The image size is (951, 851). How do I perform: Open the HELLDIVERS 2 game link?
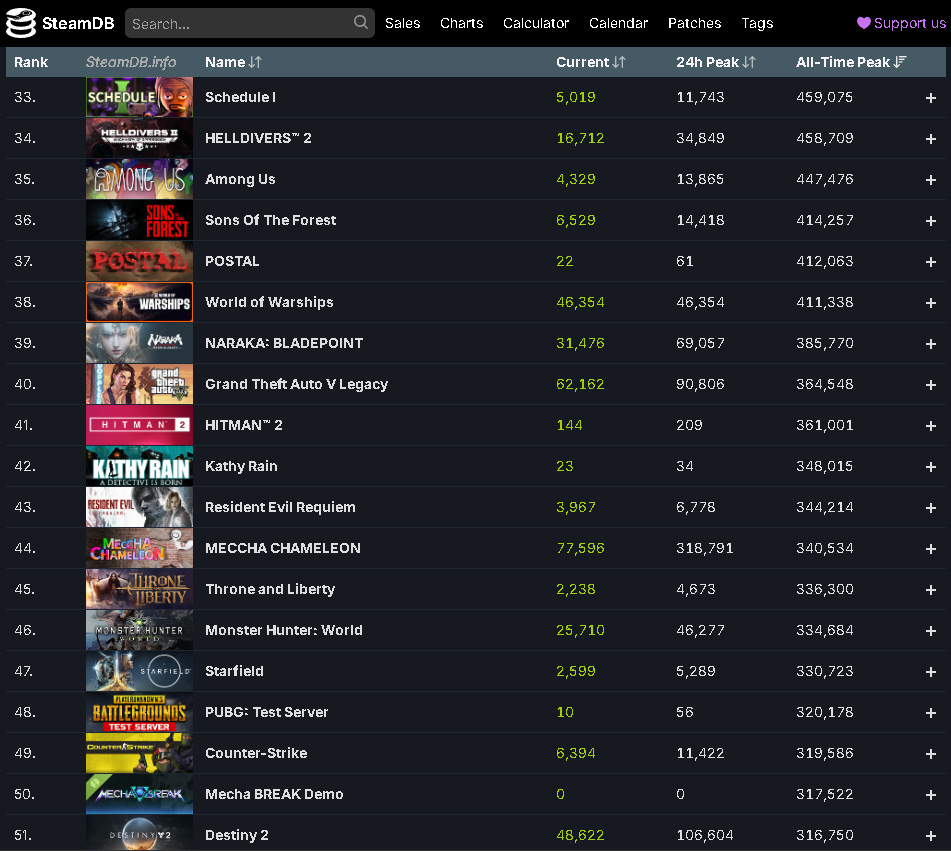coord(258,138)
